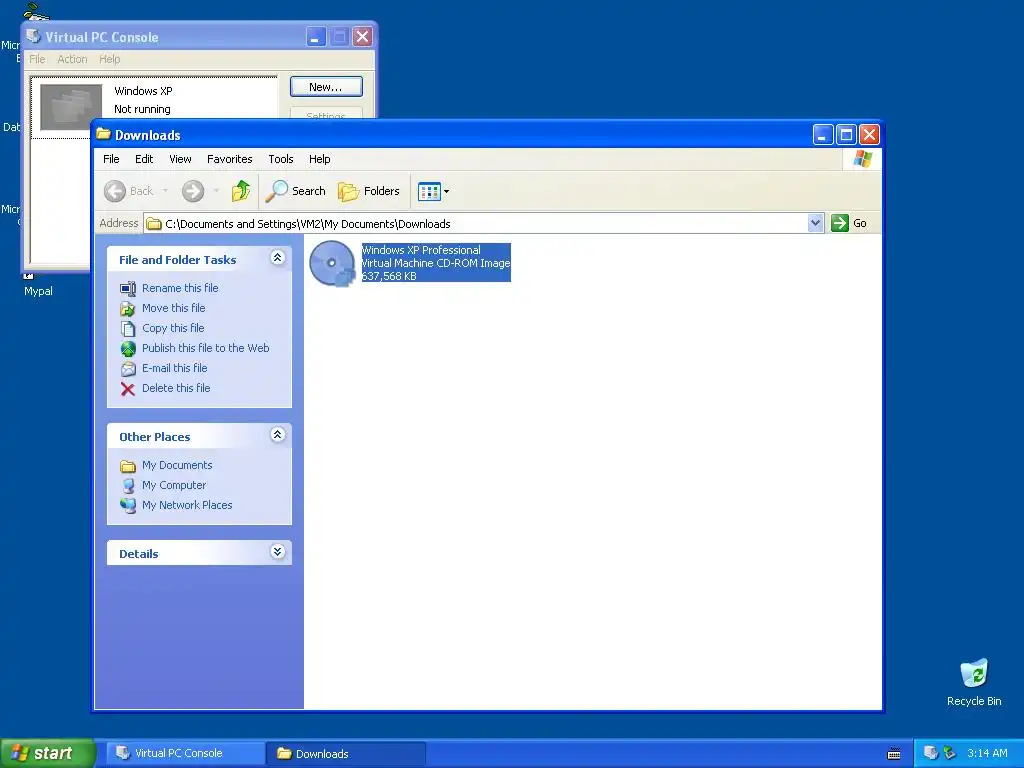Viewport: 1024px width, 768px height.
Task: Expand the Details panel
Action: tap(278, 552)
